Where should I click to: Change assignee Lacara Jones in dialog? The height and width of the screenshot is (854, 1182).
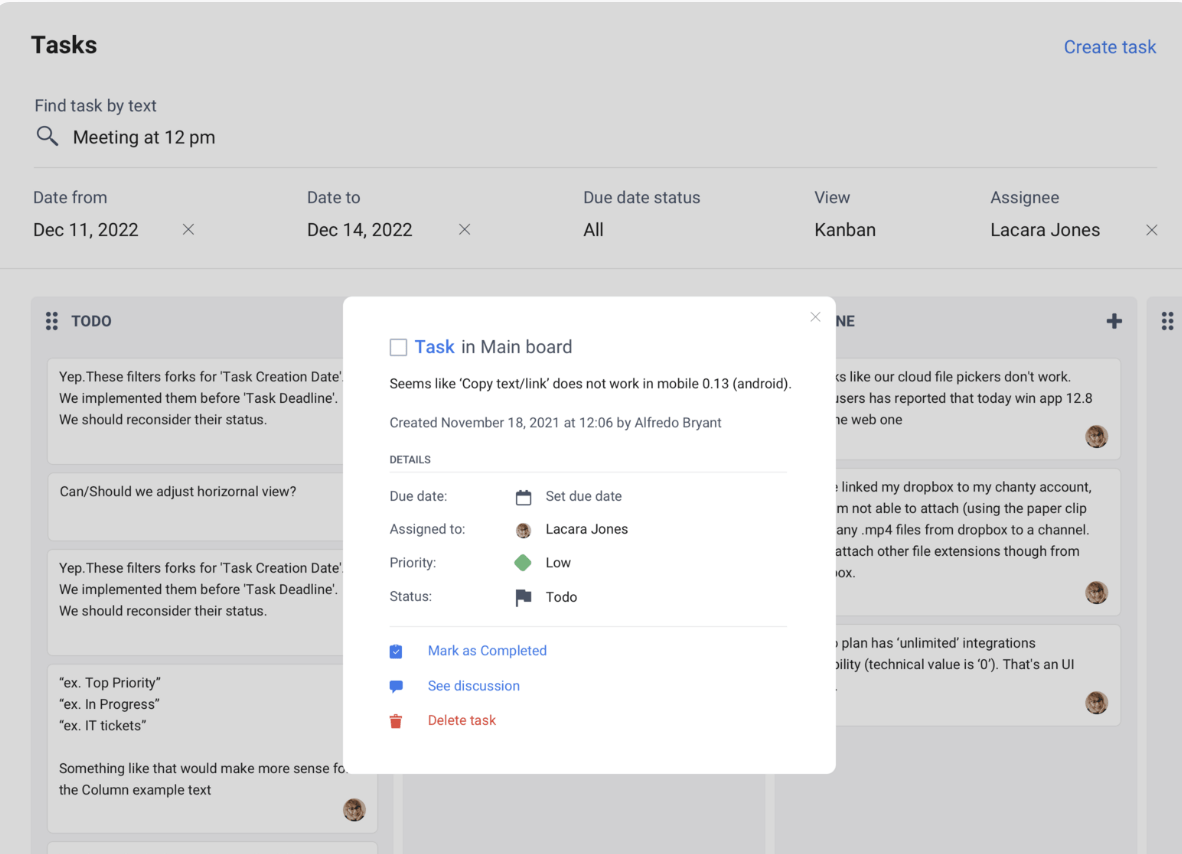(586, 529)
